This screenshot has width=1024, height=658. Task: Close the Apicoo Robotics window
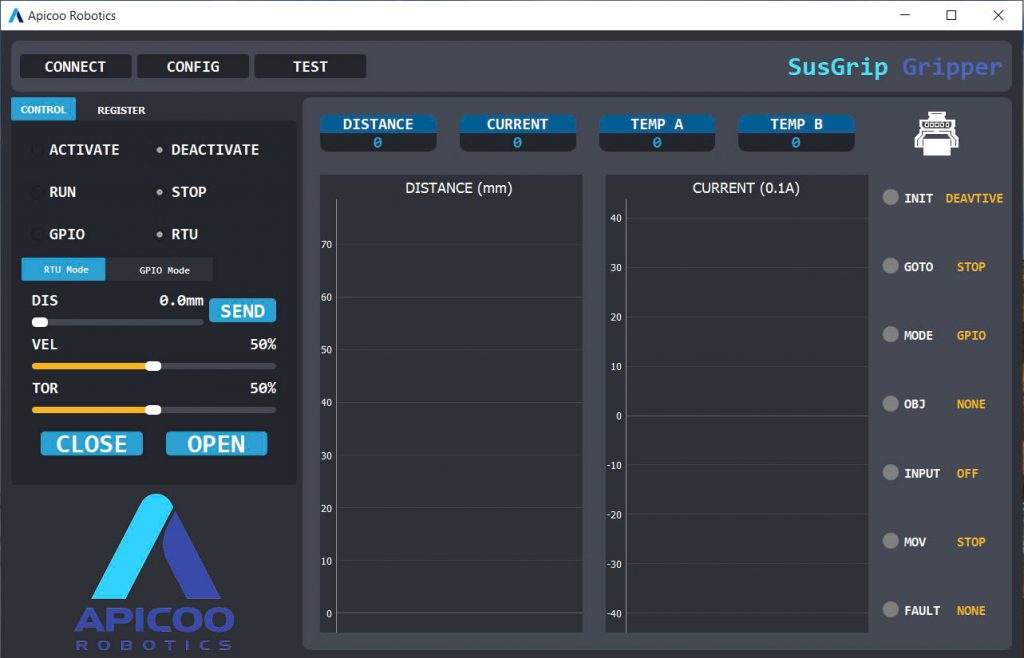(999, 15)
